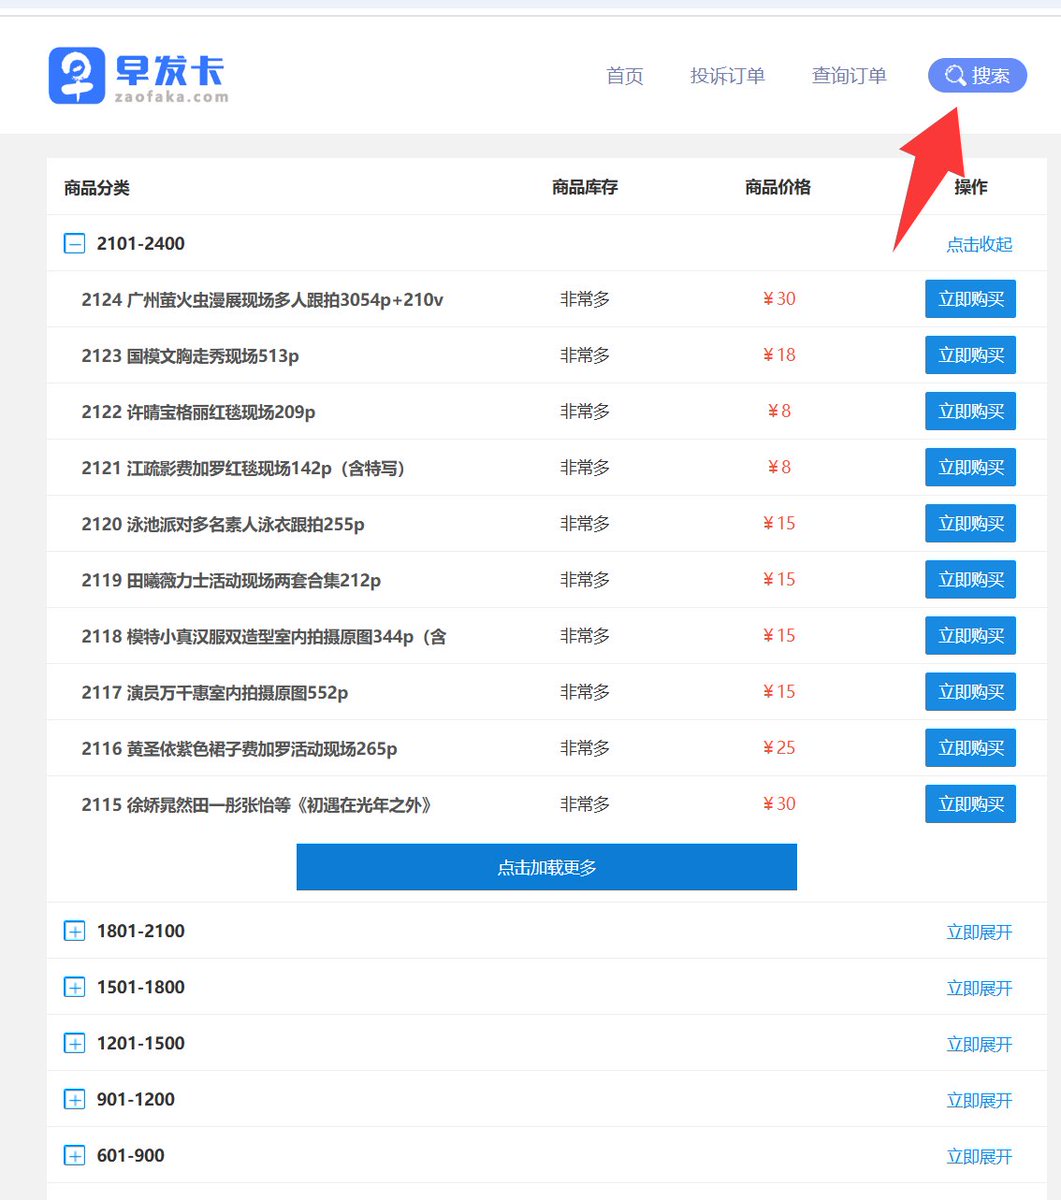
Task: Click the magnifier icon in 搜索 button
Action: coord(955,76)
